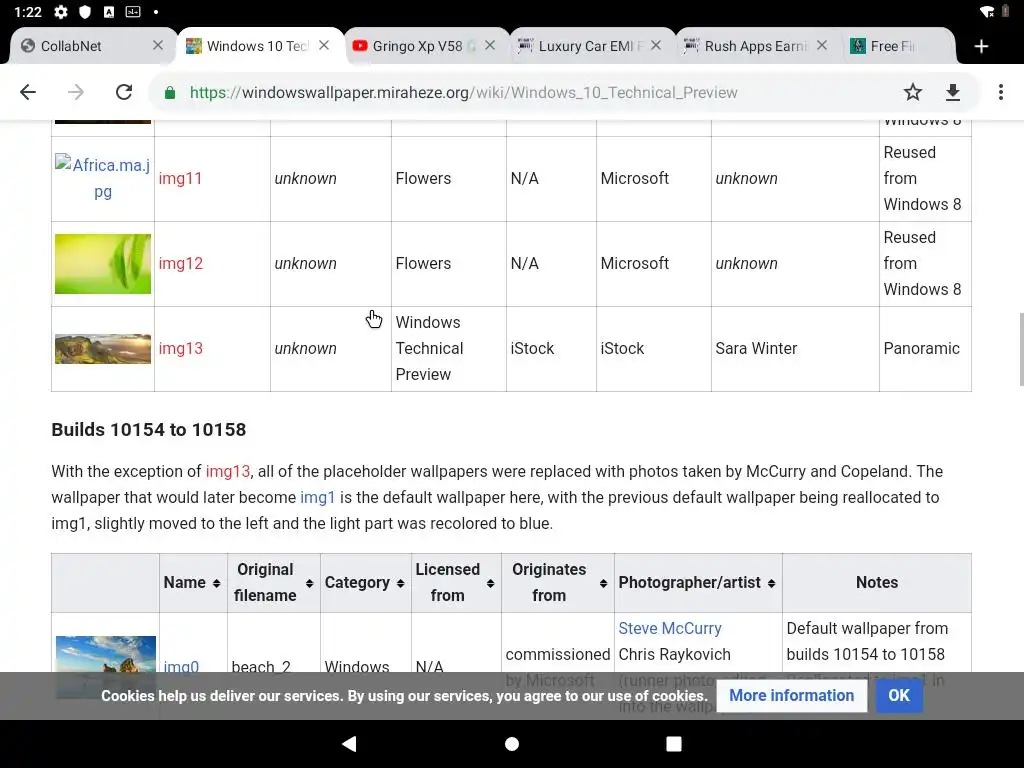
Task: Open the img13 link in table row
Action: (x=180, y=348)
